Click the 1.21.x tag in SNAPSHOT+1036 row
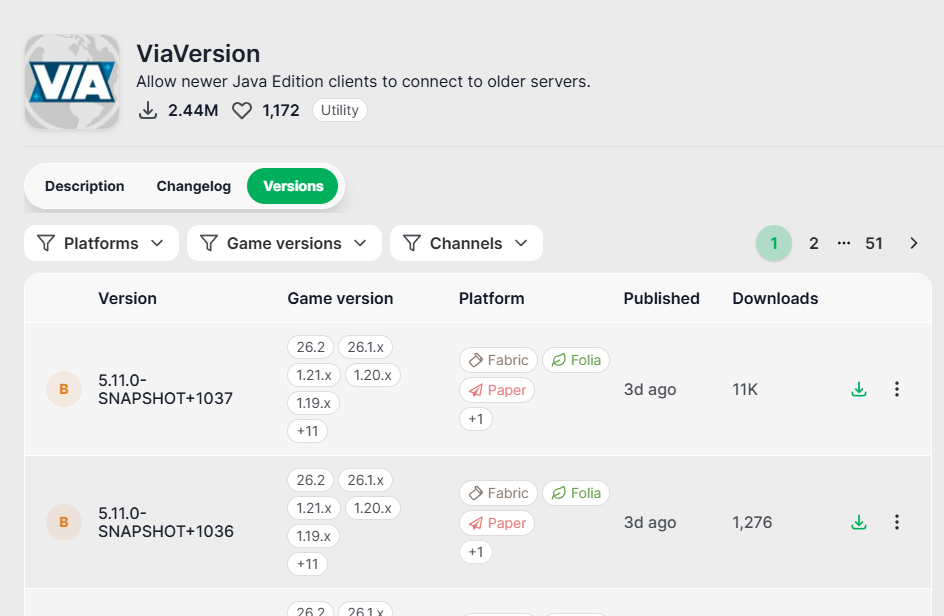Screen dimensions: 944x616 314,508
